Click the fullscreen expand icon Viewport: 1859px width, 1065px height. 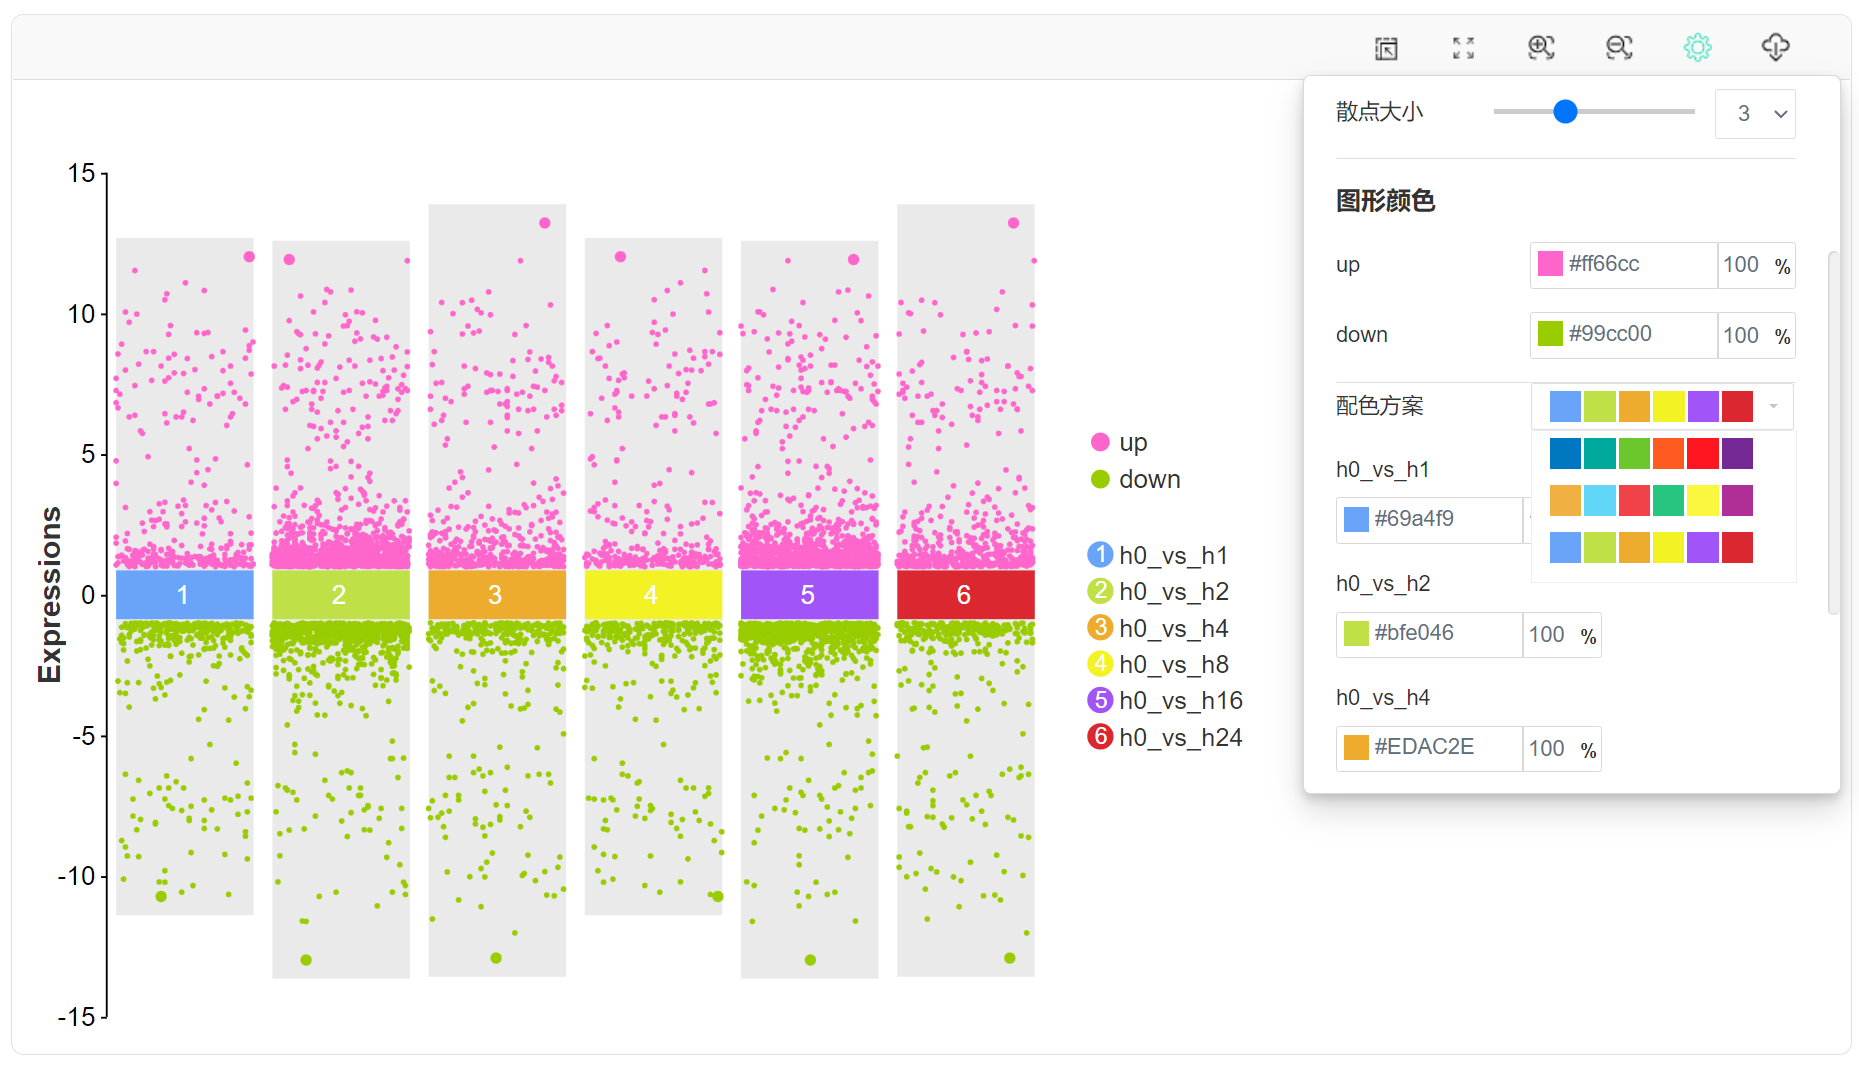point(1464,48)
